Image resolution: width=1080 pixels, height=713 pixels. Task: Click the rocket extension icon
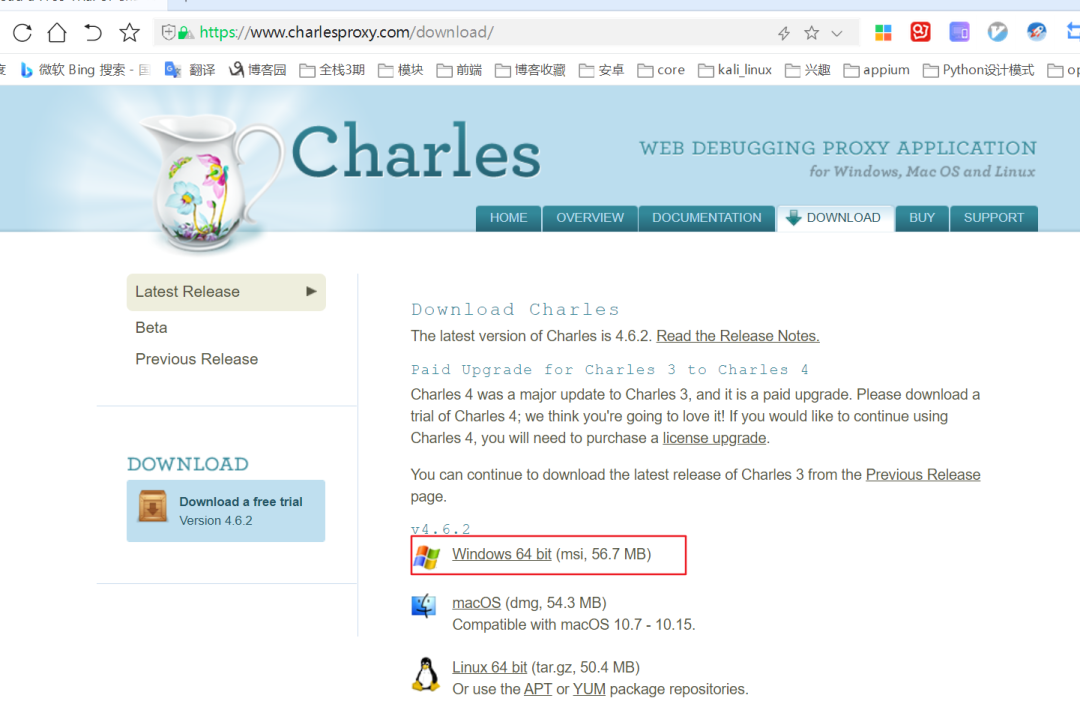click(x=1036, y=32)
